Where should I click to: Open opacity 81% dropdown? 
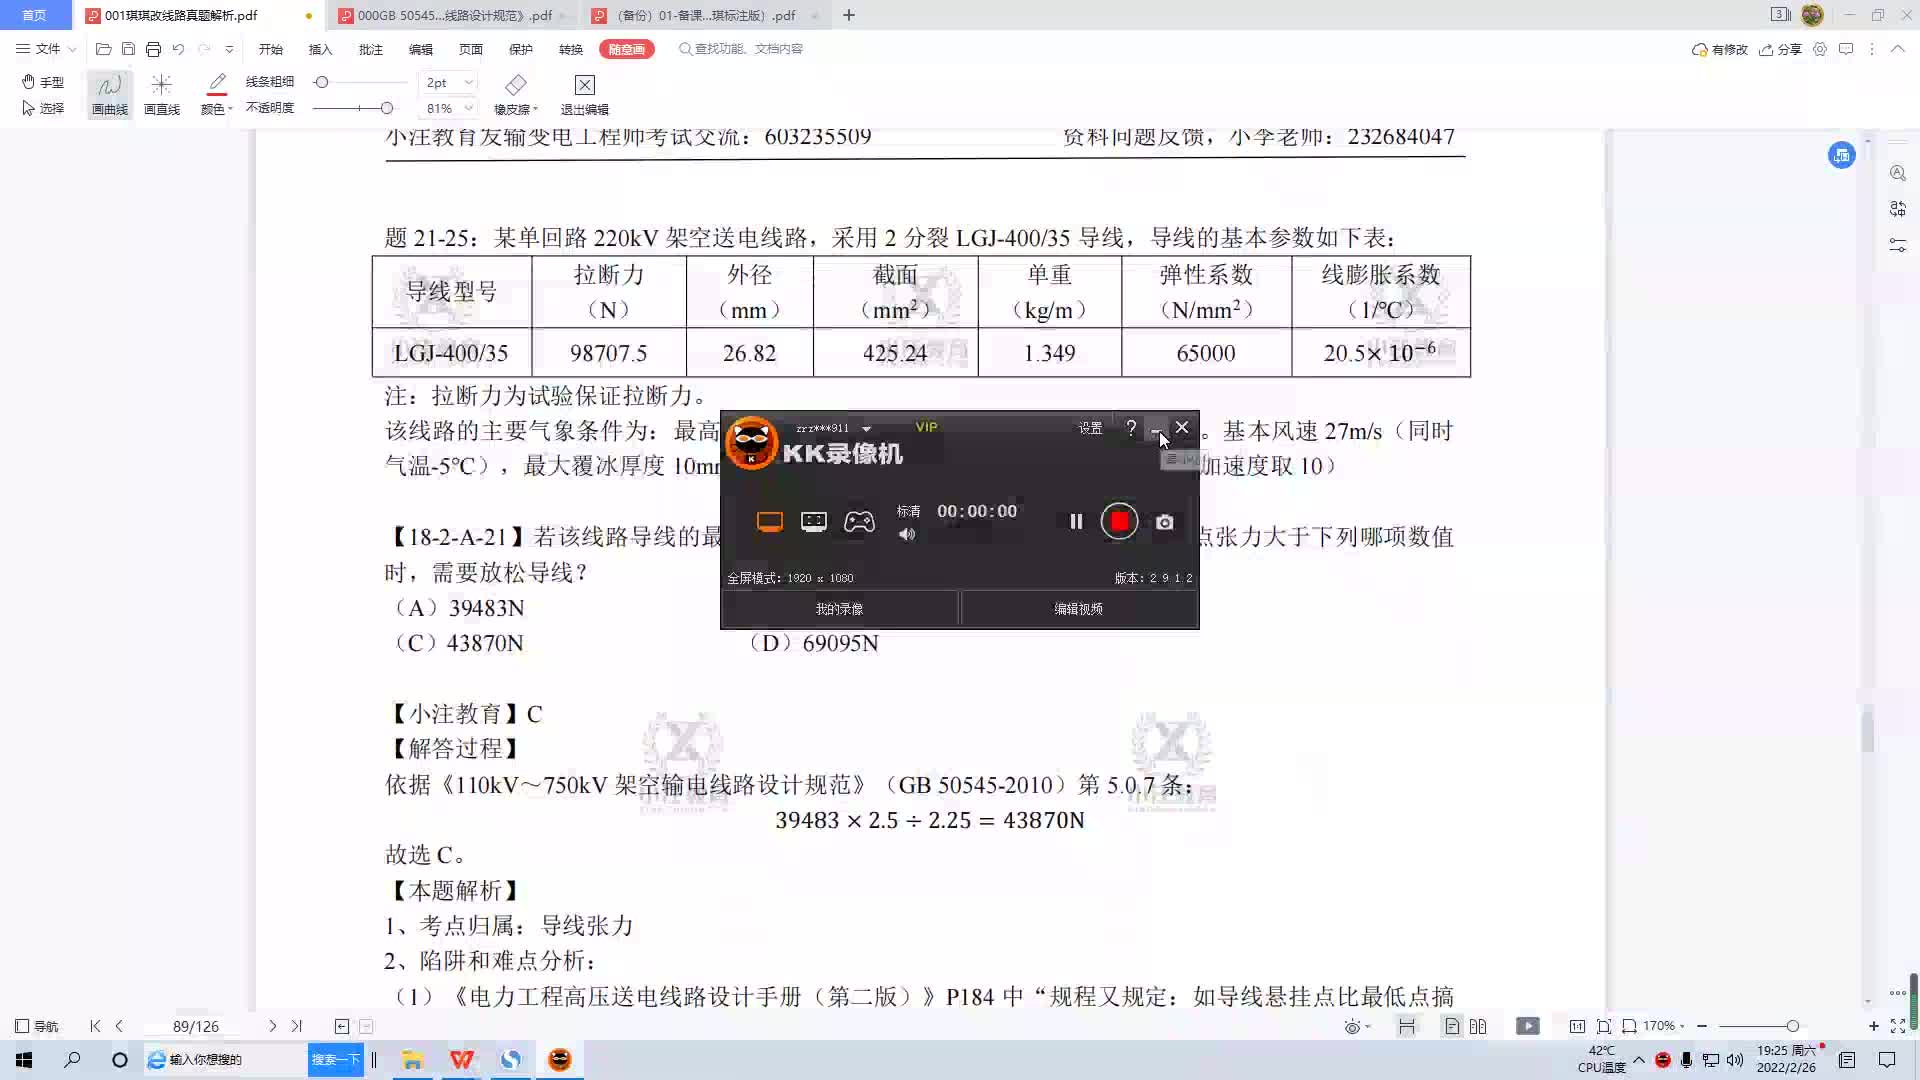[x=468, y=108]
